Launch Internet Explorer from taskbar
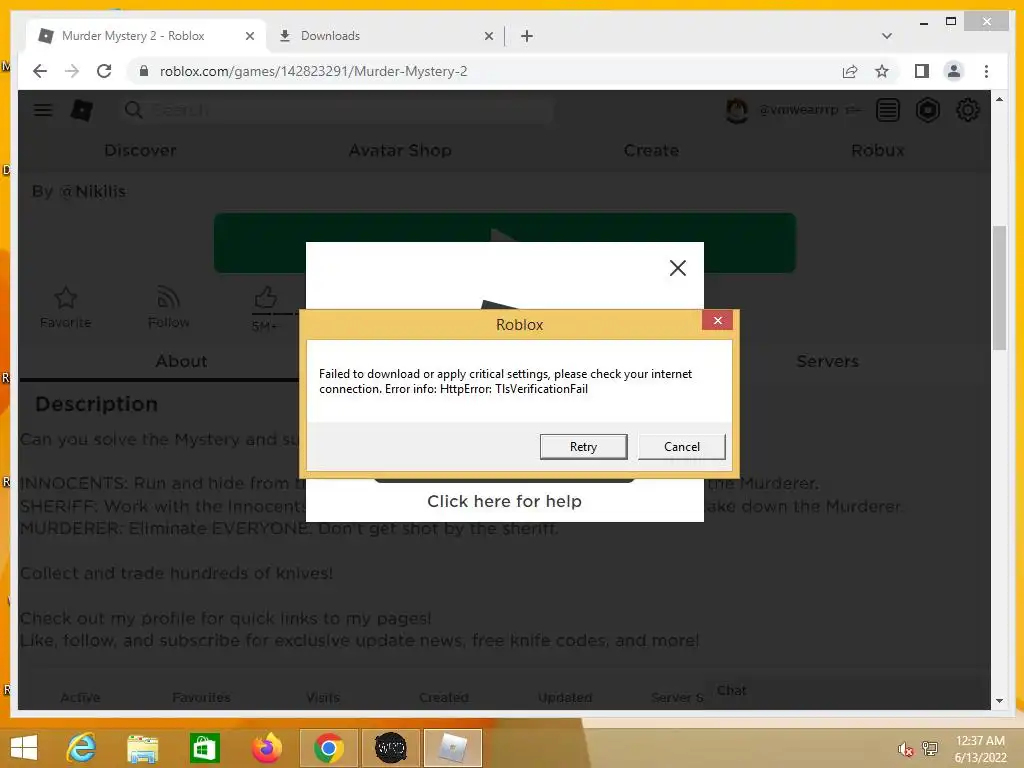Viewport: 1024px width, 768px height. 82,748
